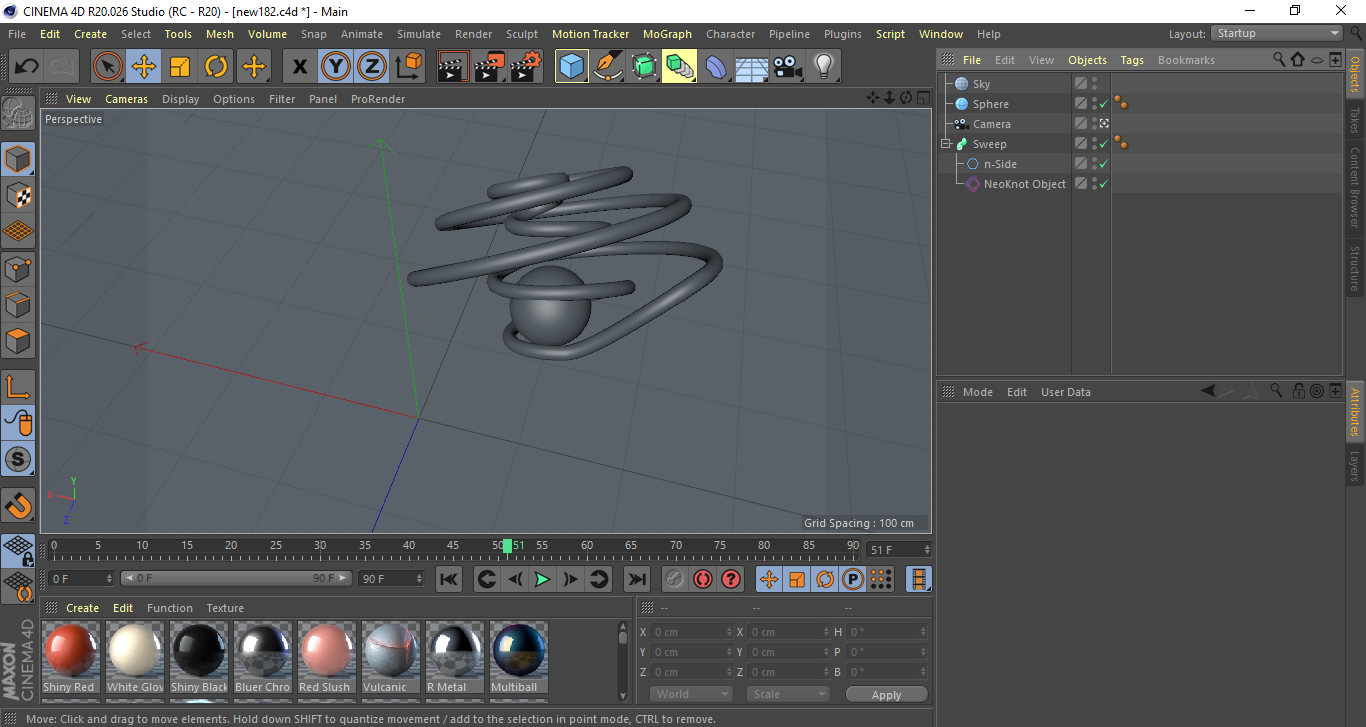Select the Live Selection tool

coord(108,67)
